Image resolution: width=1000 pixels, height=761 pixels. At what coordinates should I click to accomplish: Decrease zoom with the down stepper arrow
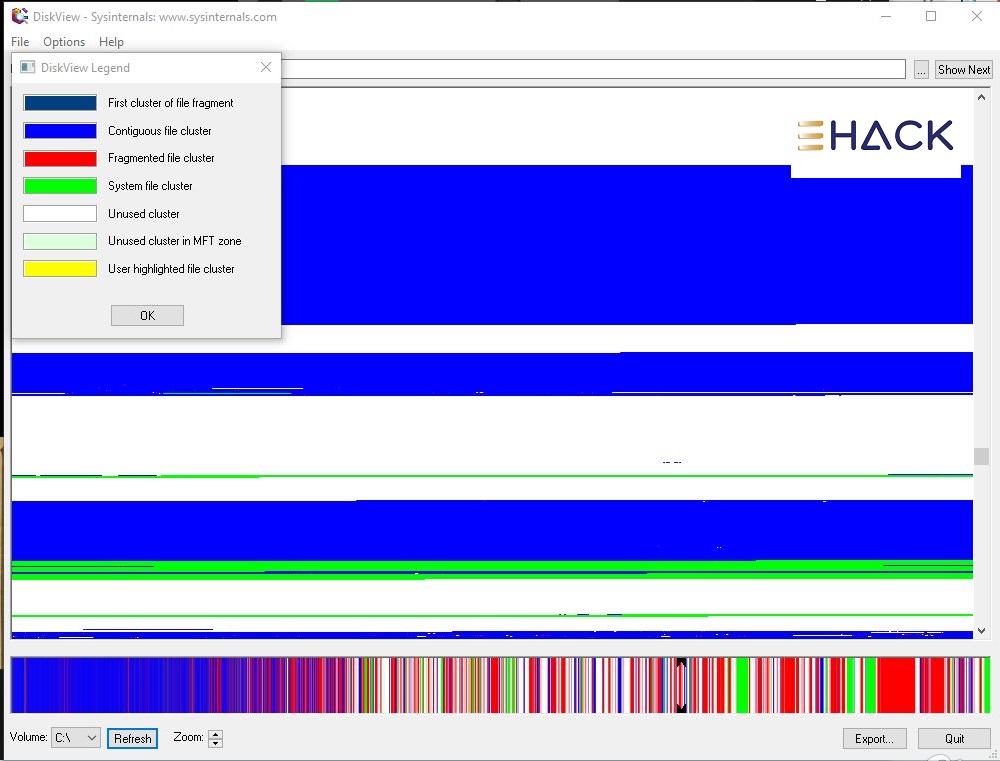tap(216, 743)
